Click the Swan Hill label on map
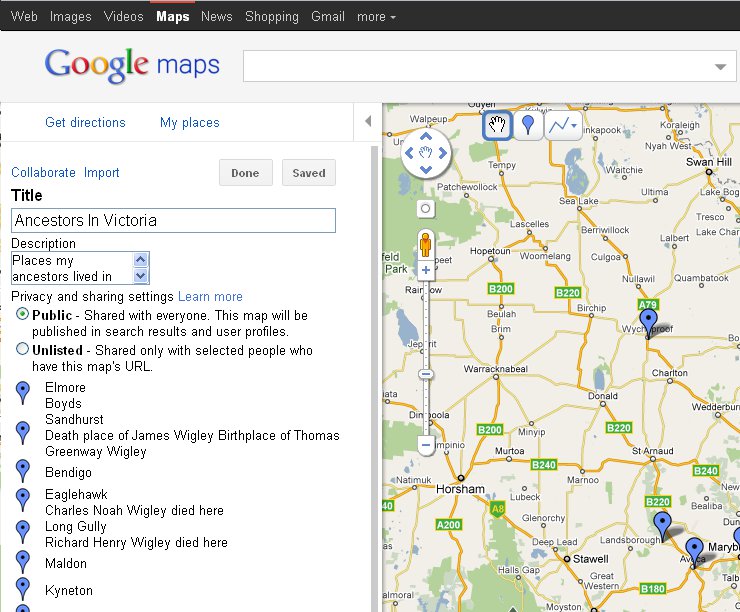740x612 pixels. tap(709, 162)
